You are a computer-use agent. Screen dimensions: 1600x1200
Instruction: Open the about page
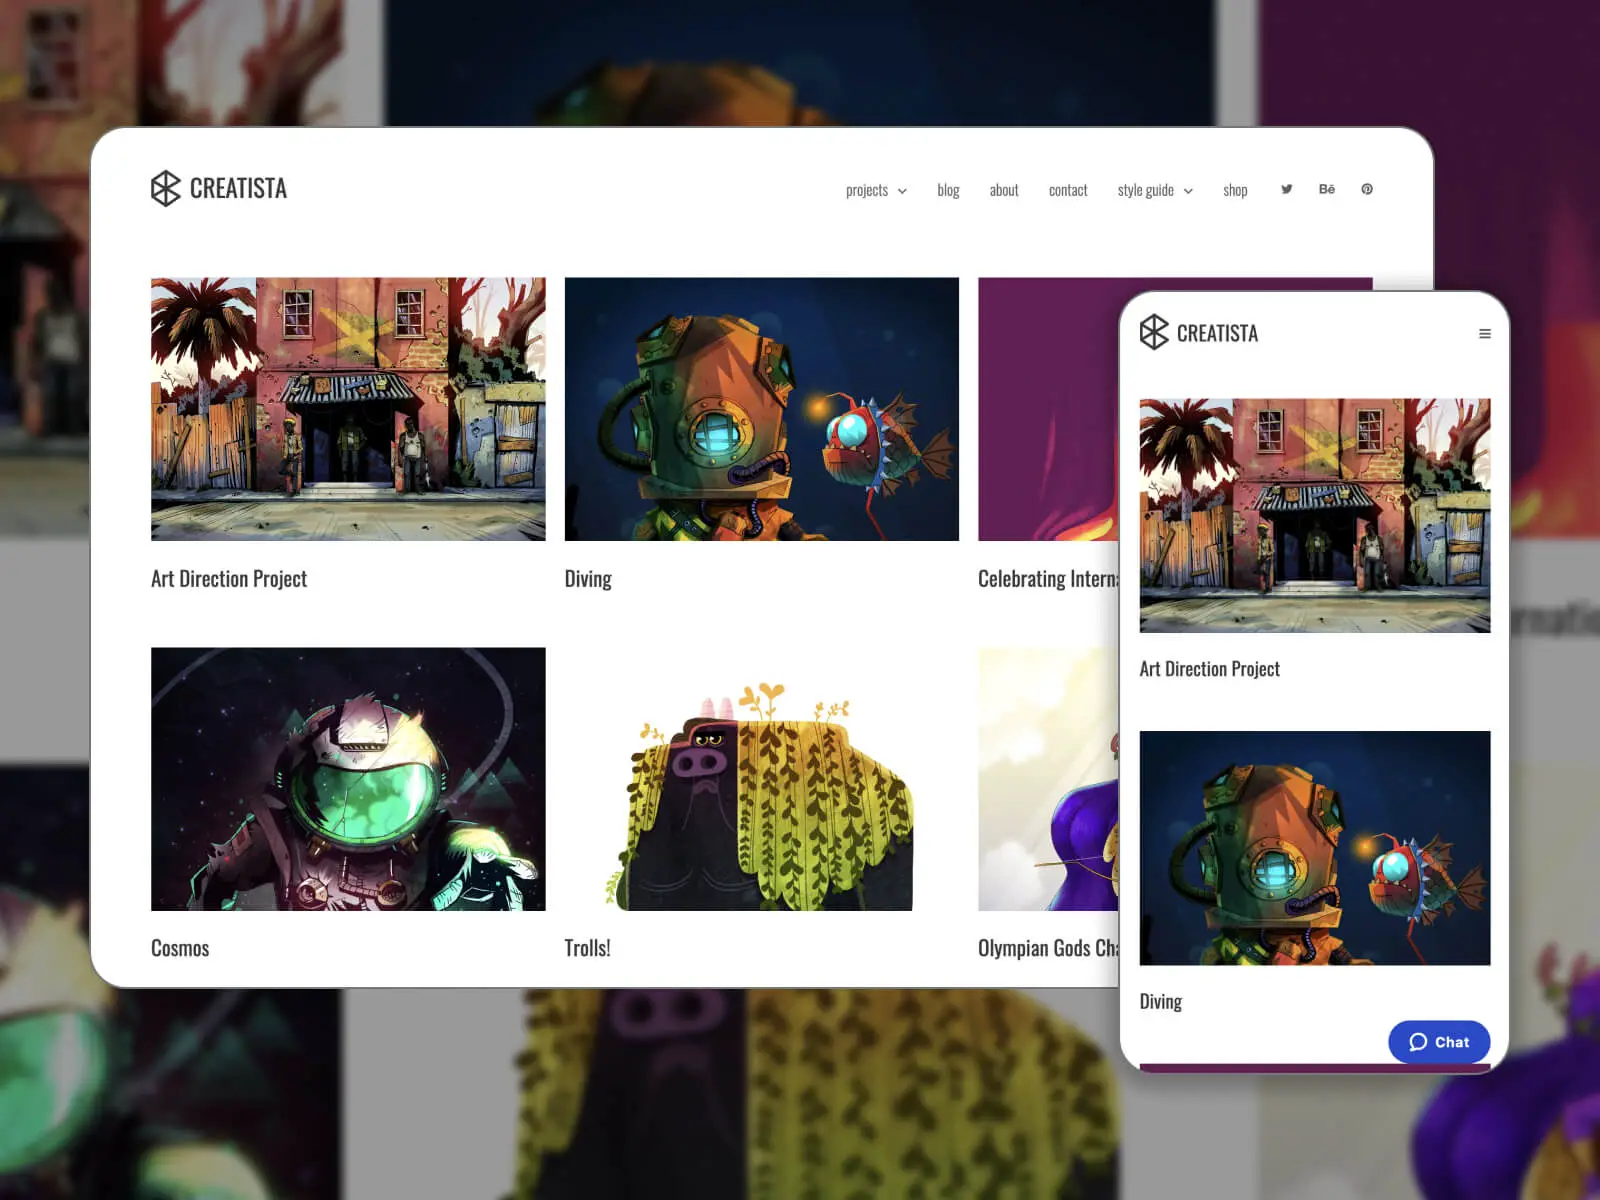click(x=1004, y=190)
